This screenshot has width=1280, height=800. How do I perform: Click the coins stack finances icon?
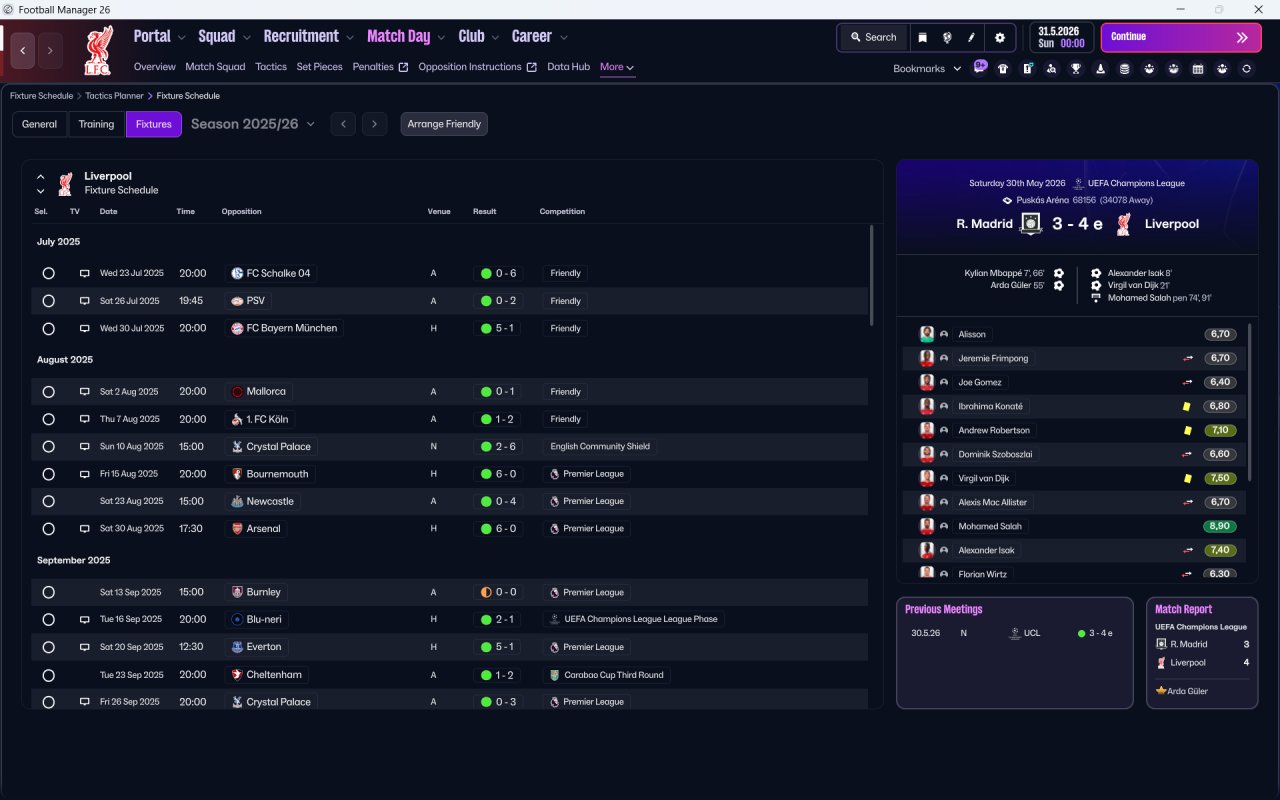tap(1125, 69)
